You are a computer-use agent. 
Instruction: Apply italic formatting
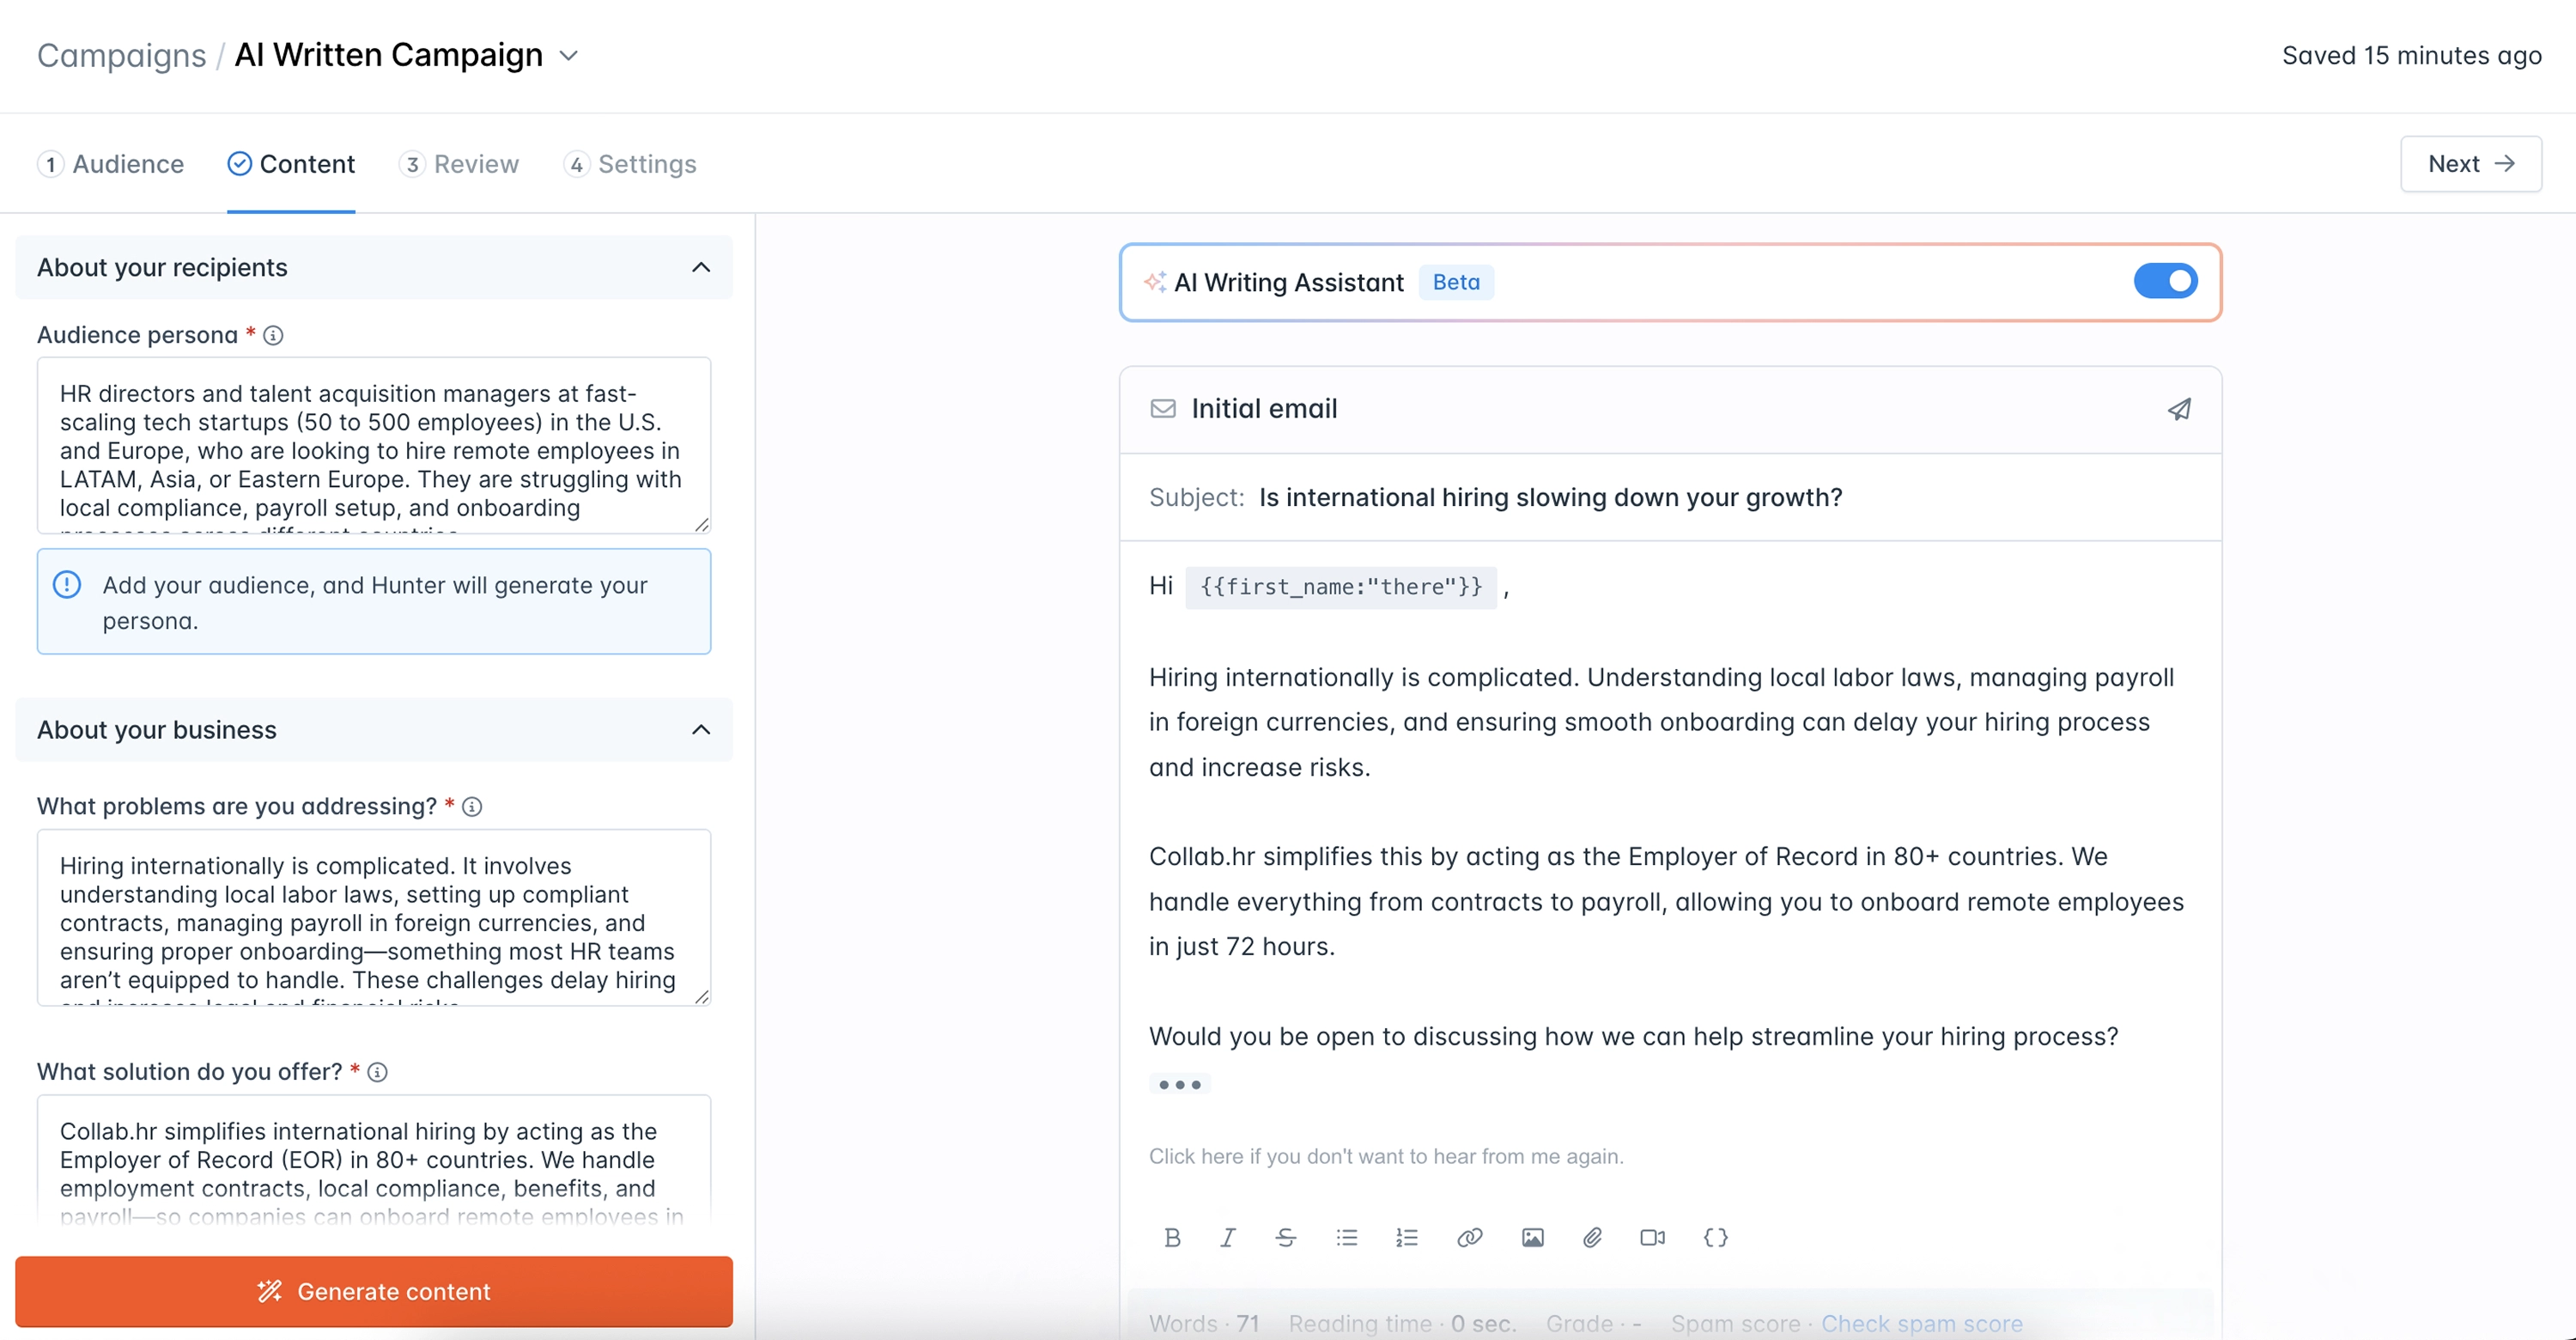[1228, 1237]
